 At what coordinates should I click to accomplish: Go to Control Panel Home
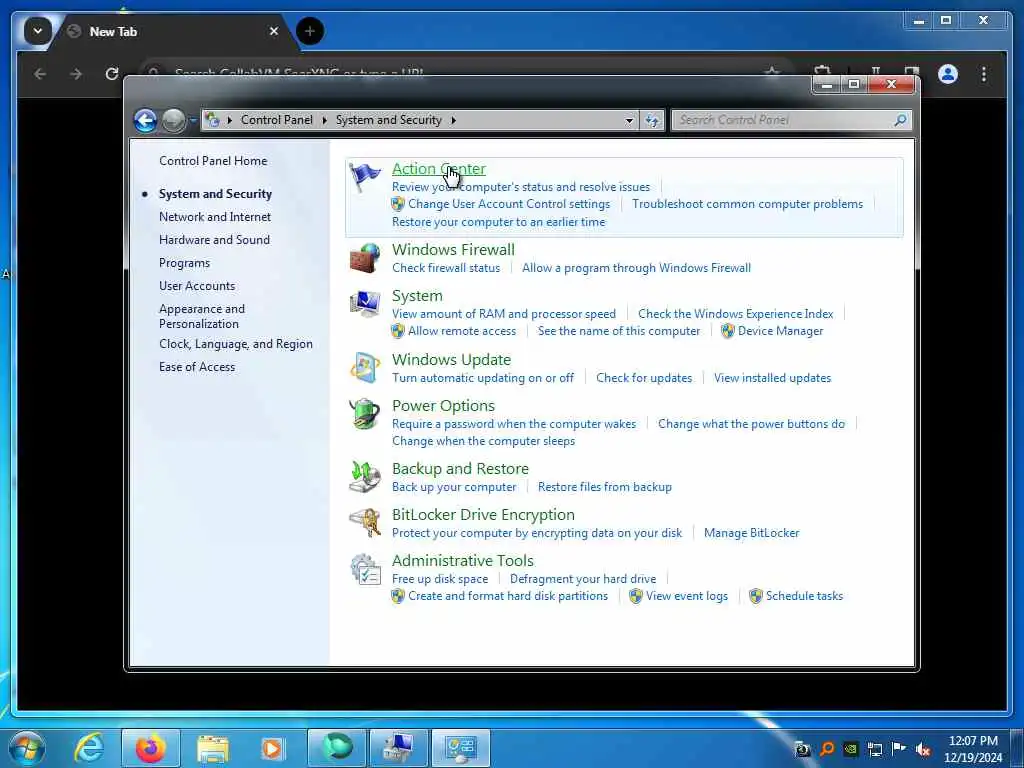click(213, 161)
